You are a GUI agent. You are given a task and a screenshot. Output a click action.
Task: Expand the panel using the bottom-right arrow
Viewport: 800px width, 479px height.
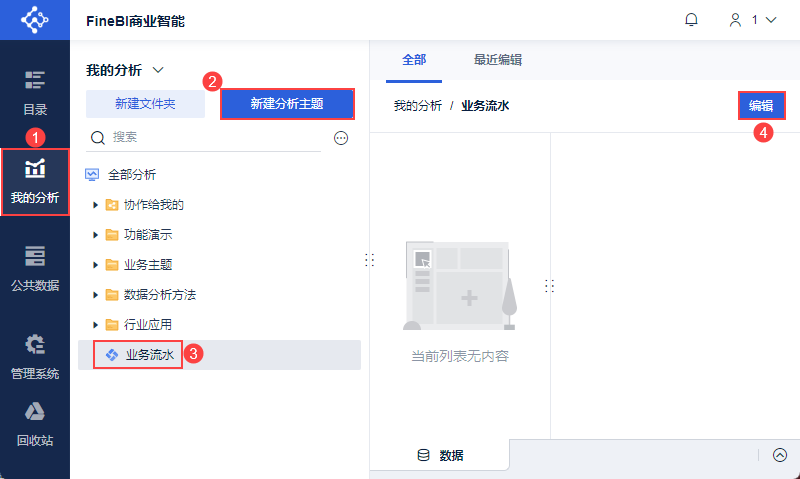tap(780, 455)
